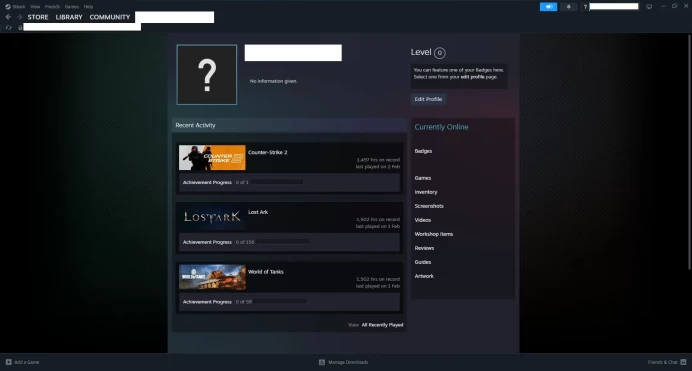The height and width of the screenshot is (371, 692).
Task: Open the Games link in sidebar
Action: pos(423,178)
